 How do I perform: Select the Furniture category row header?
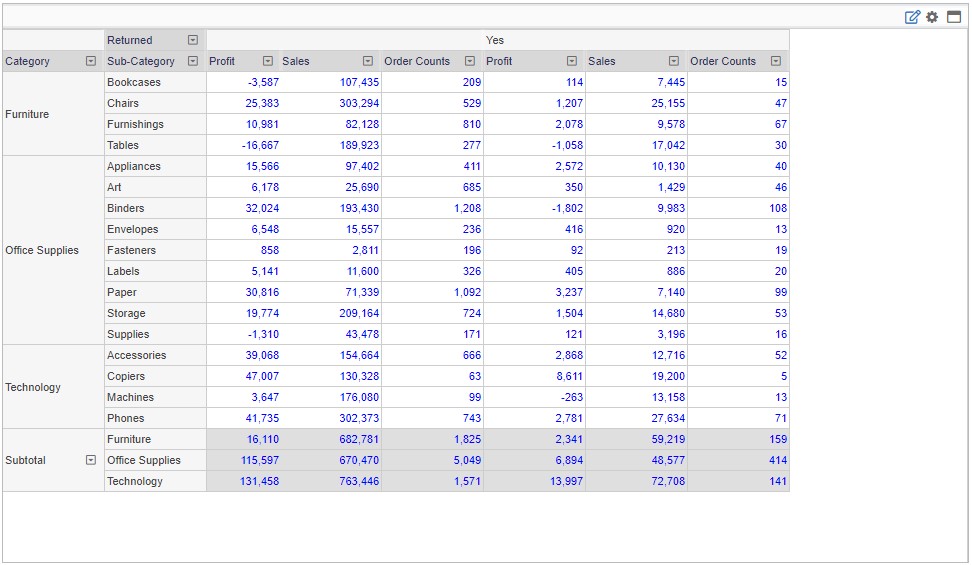click(27, 114)
